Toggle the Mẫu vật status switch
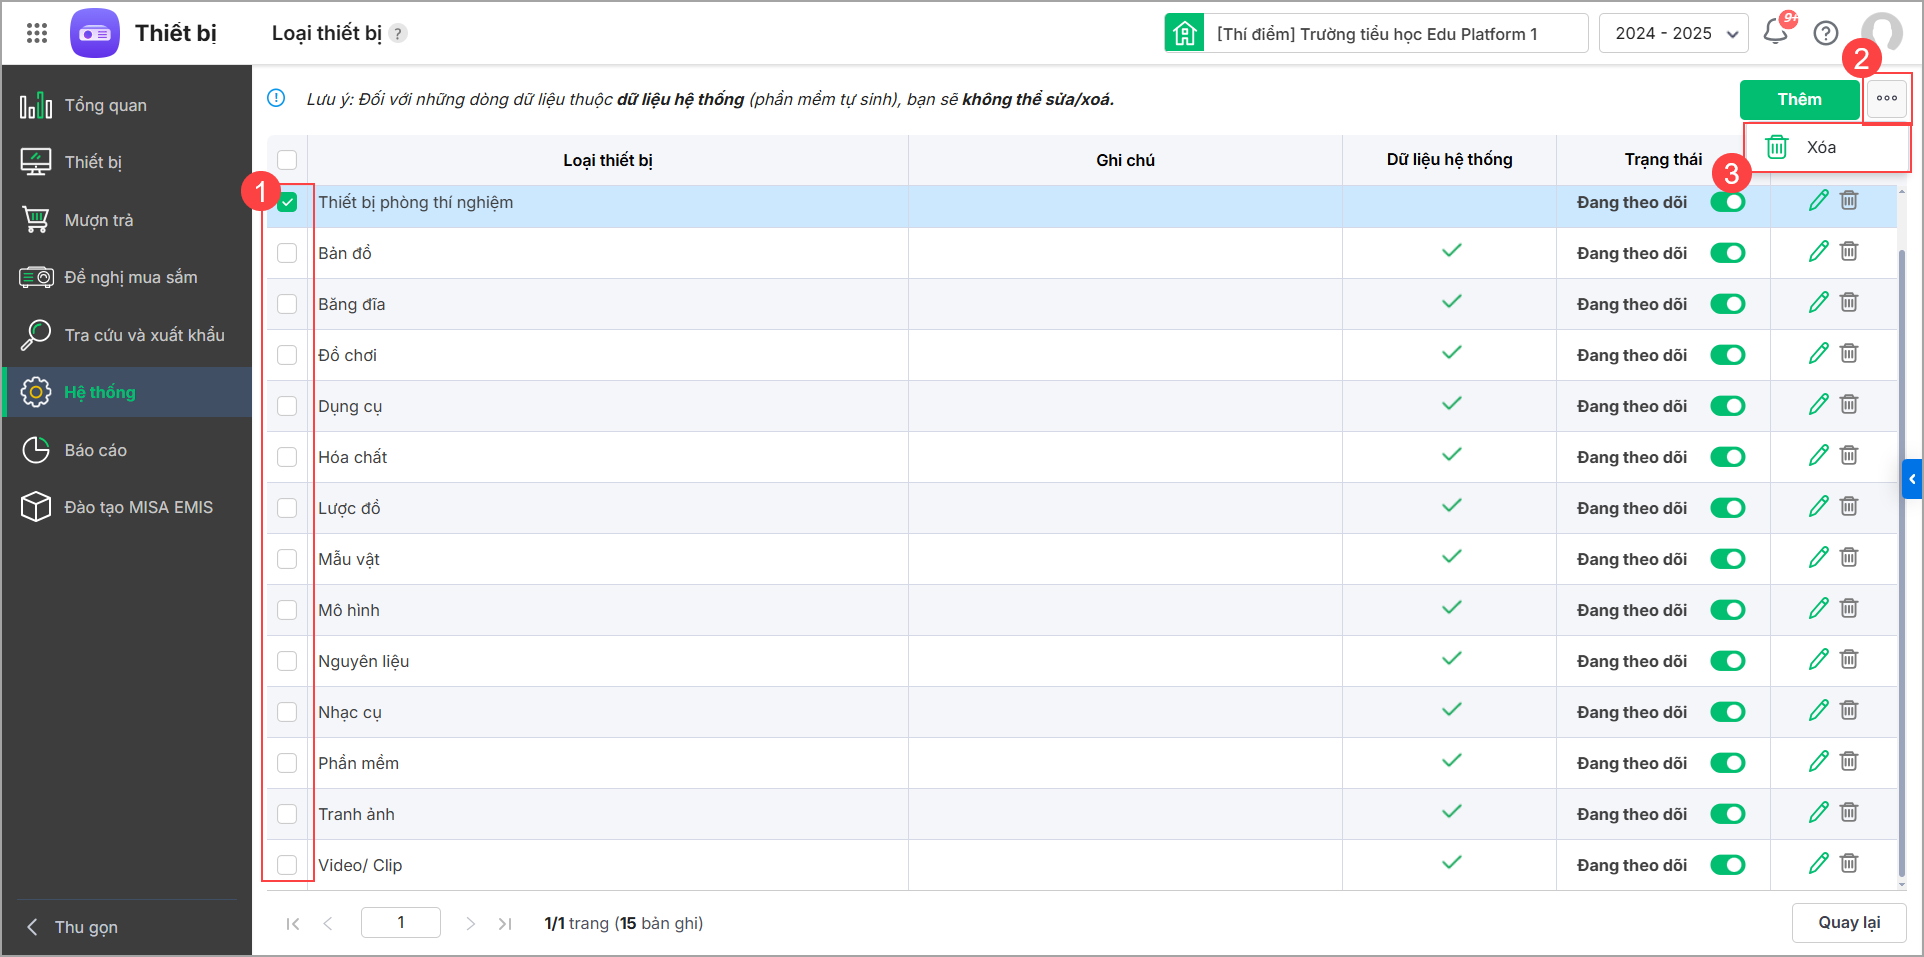 pyautogui.click(x=1728, y=559)
